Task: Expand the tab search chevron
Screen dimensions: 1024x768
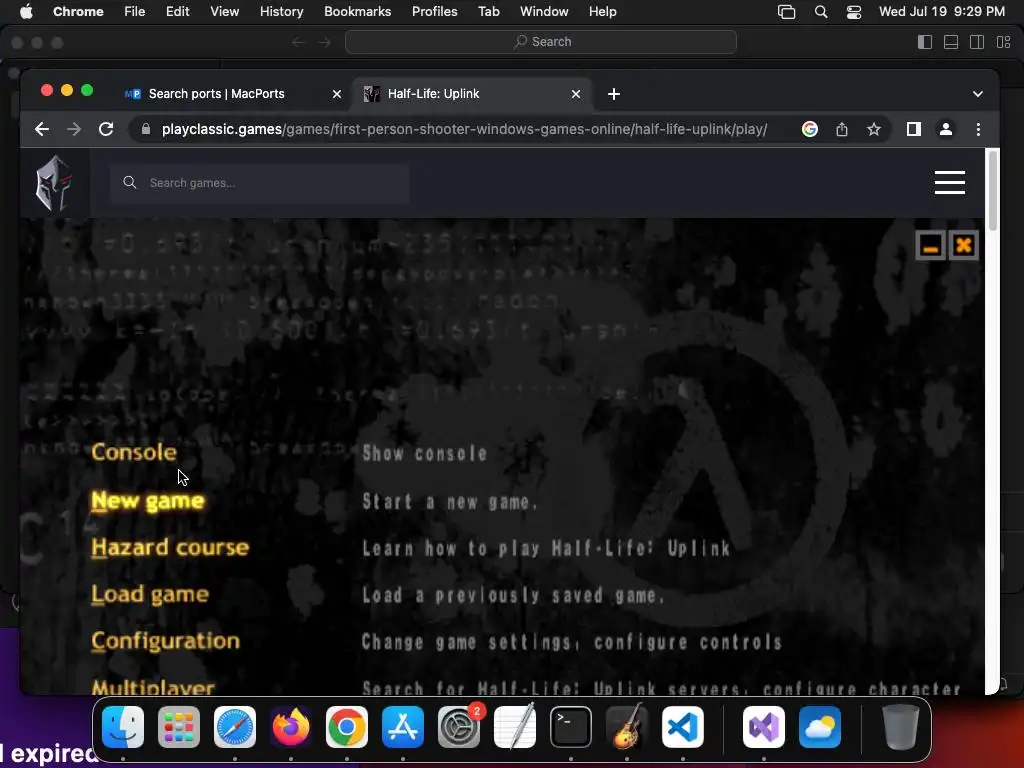Action: point(978,94)
